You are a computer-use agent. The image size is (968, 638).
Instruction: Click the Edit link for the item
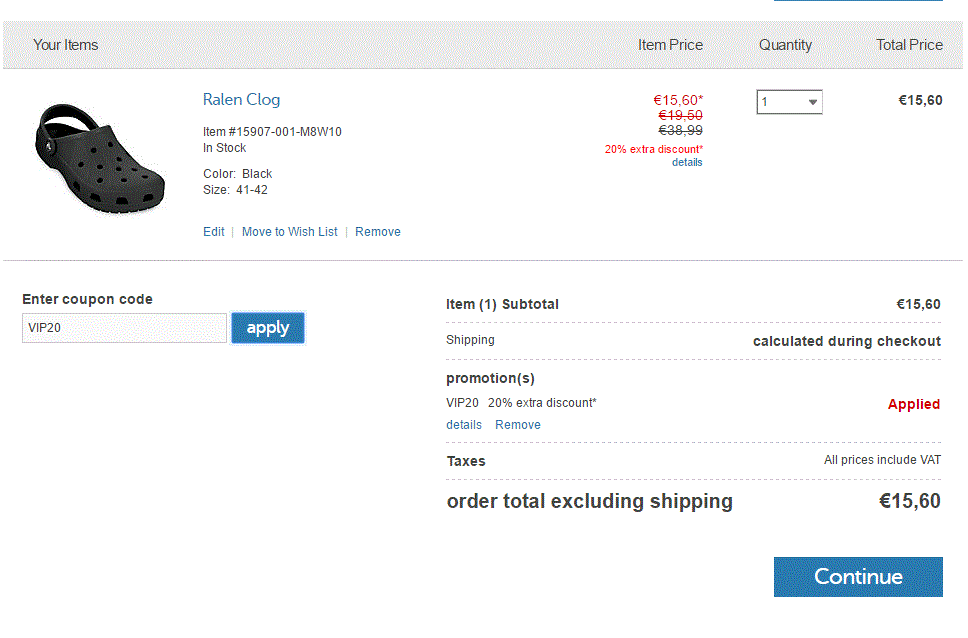tap(214, 232)
